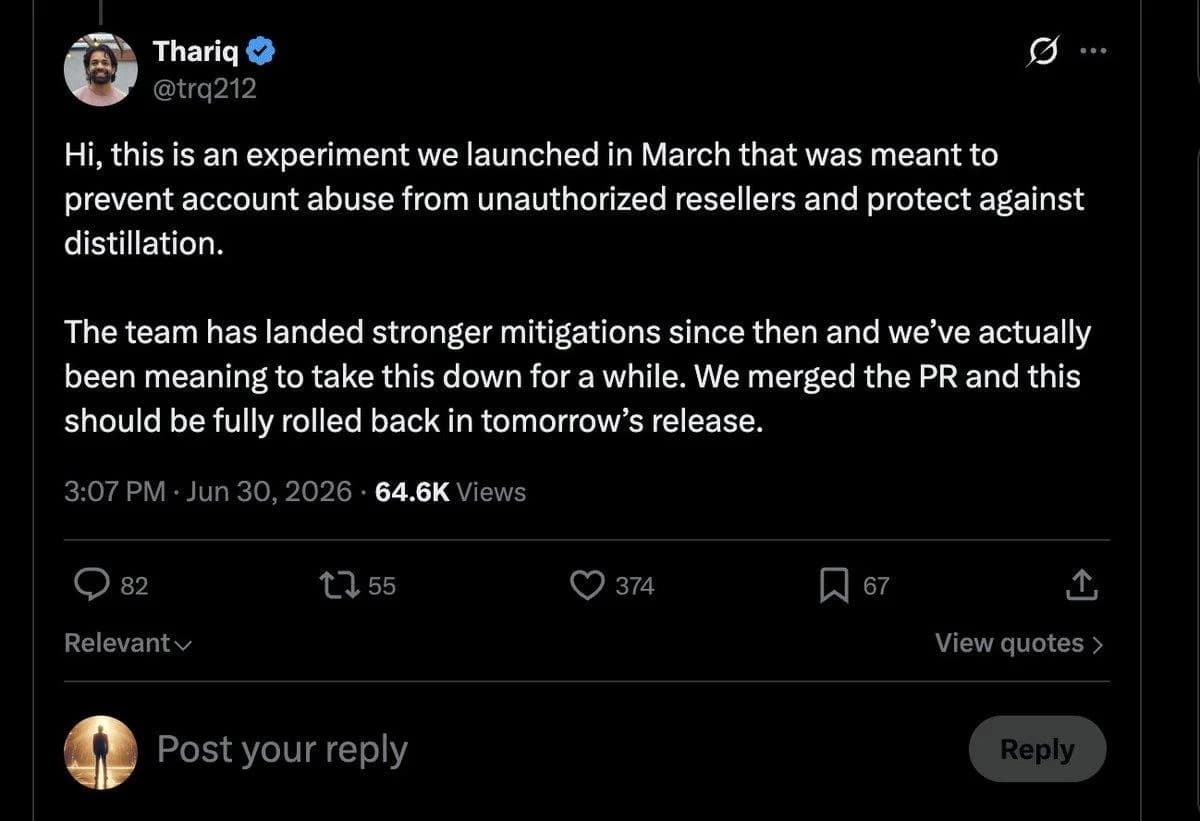The width and height of the screenshot is (1200, 821).
Task: Like the post with the heart icon
Action: (x=586, y=586)
